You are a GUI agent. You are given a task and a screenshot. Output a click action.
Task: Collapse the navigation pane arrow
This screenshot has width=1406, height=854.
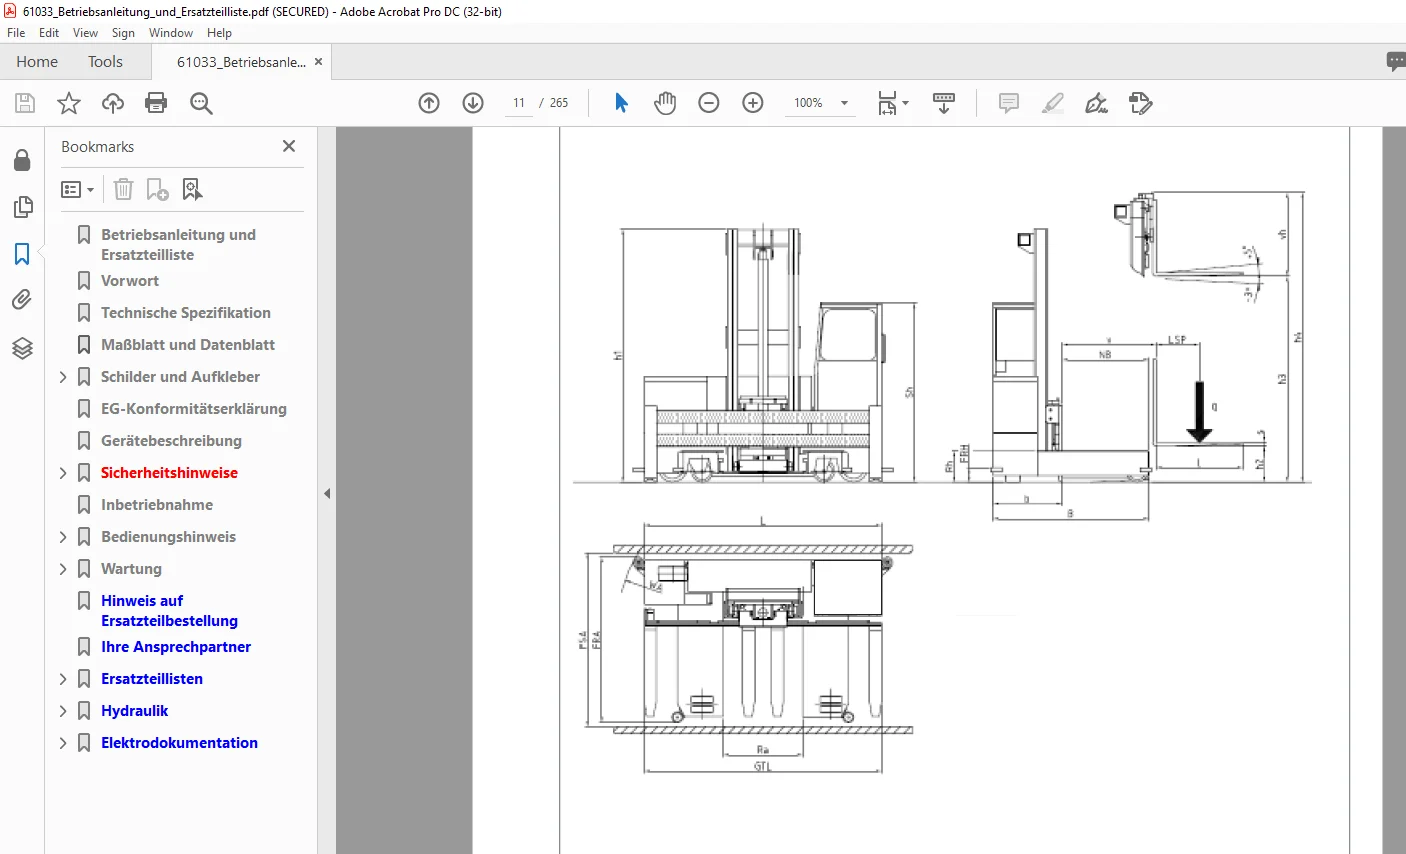click(327, 493)
